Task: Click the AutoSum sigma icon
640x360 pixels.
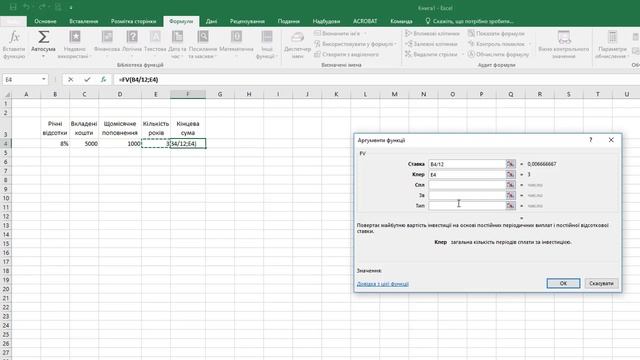Action: (x=43, y=37)
